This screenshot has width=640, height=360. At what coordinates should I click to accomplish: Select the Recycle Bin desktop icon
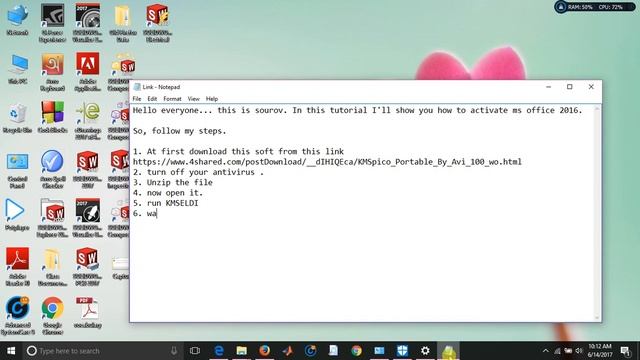pyautogui.click(x=17, y=118)
